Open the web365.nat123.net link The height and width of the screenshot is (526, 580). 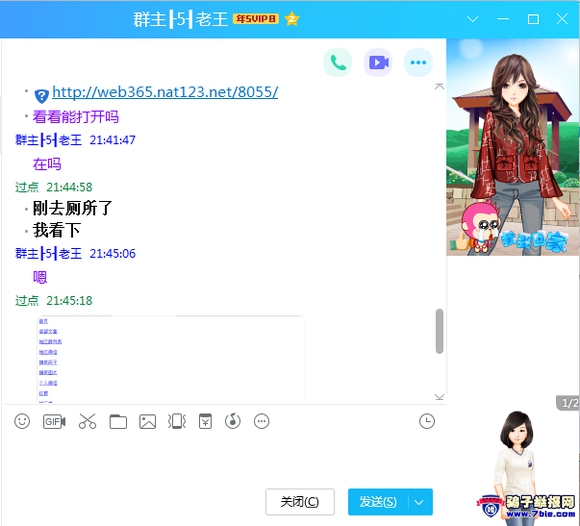point(165,92)
